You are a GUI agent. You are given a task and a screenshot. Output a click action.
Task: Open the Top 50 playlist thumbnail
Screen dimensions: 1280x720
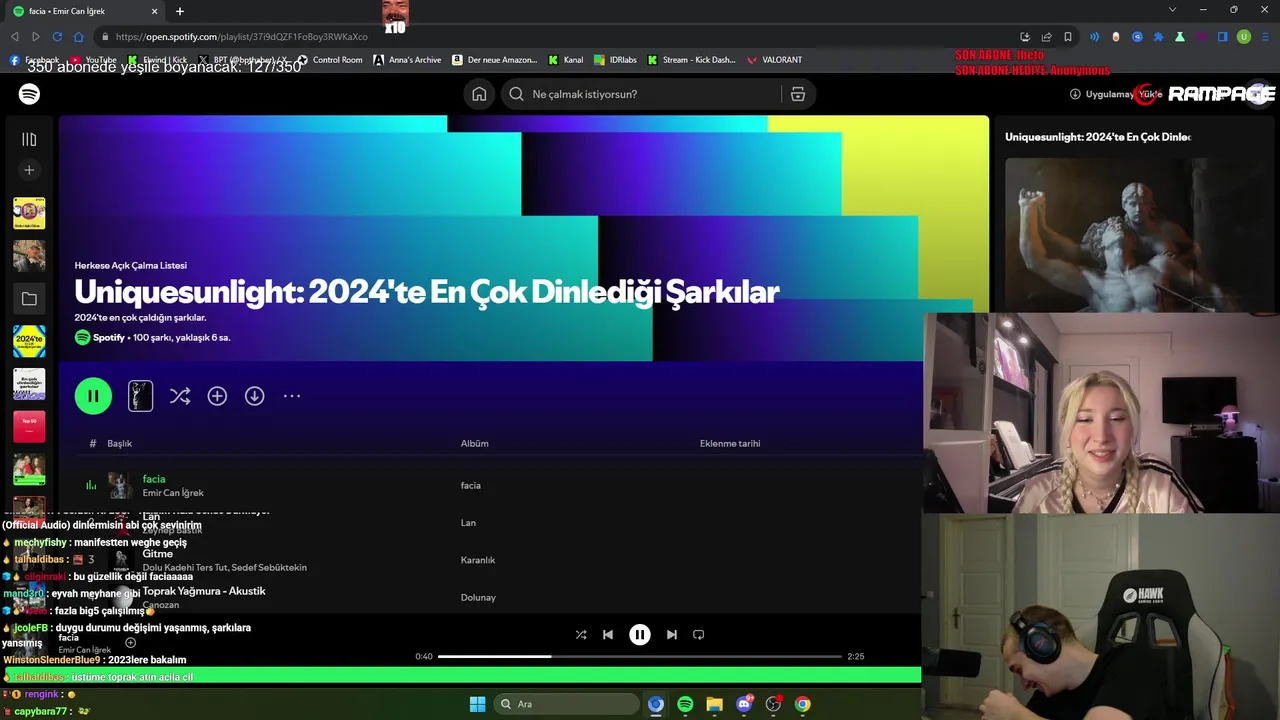29,426
